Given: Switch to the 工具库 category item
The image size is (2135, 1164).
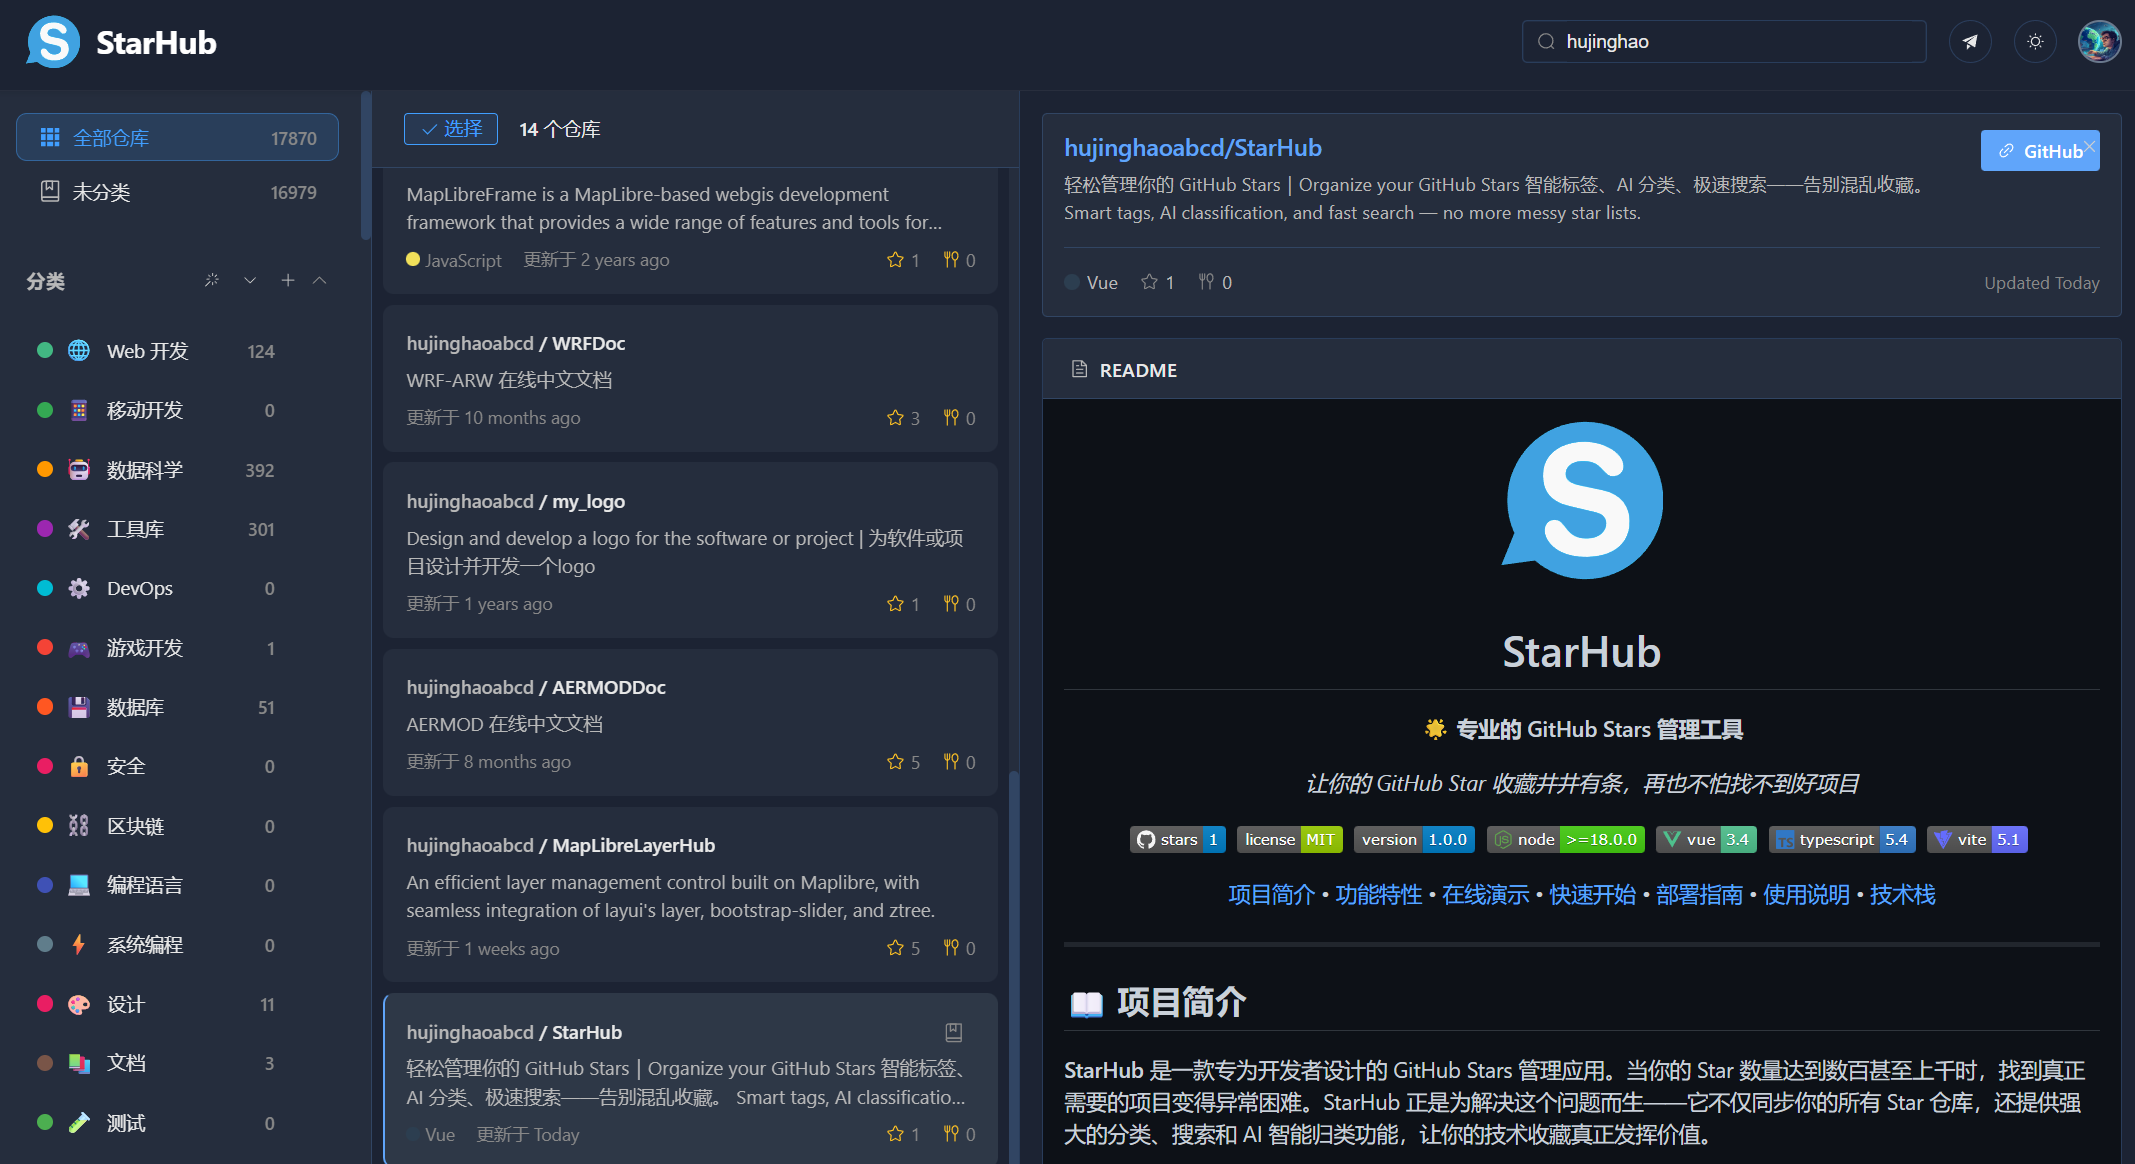Looking at the screenshot, I should pyautogui.click(x=135, y=529).
